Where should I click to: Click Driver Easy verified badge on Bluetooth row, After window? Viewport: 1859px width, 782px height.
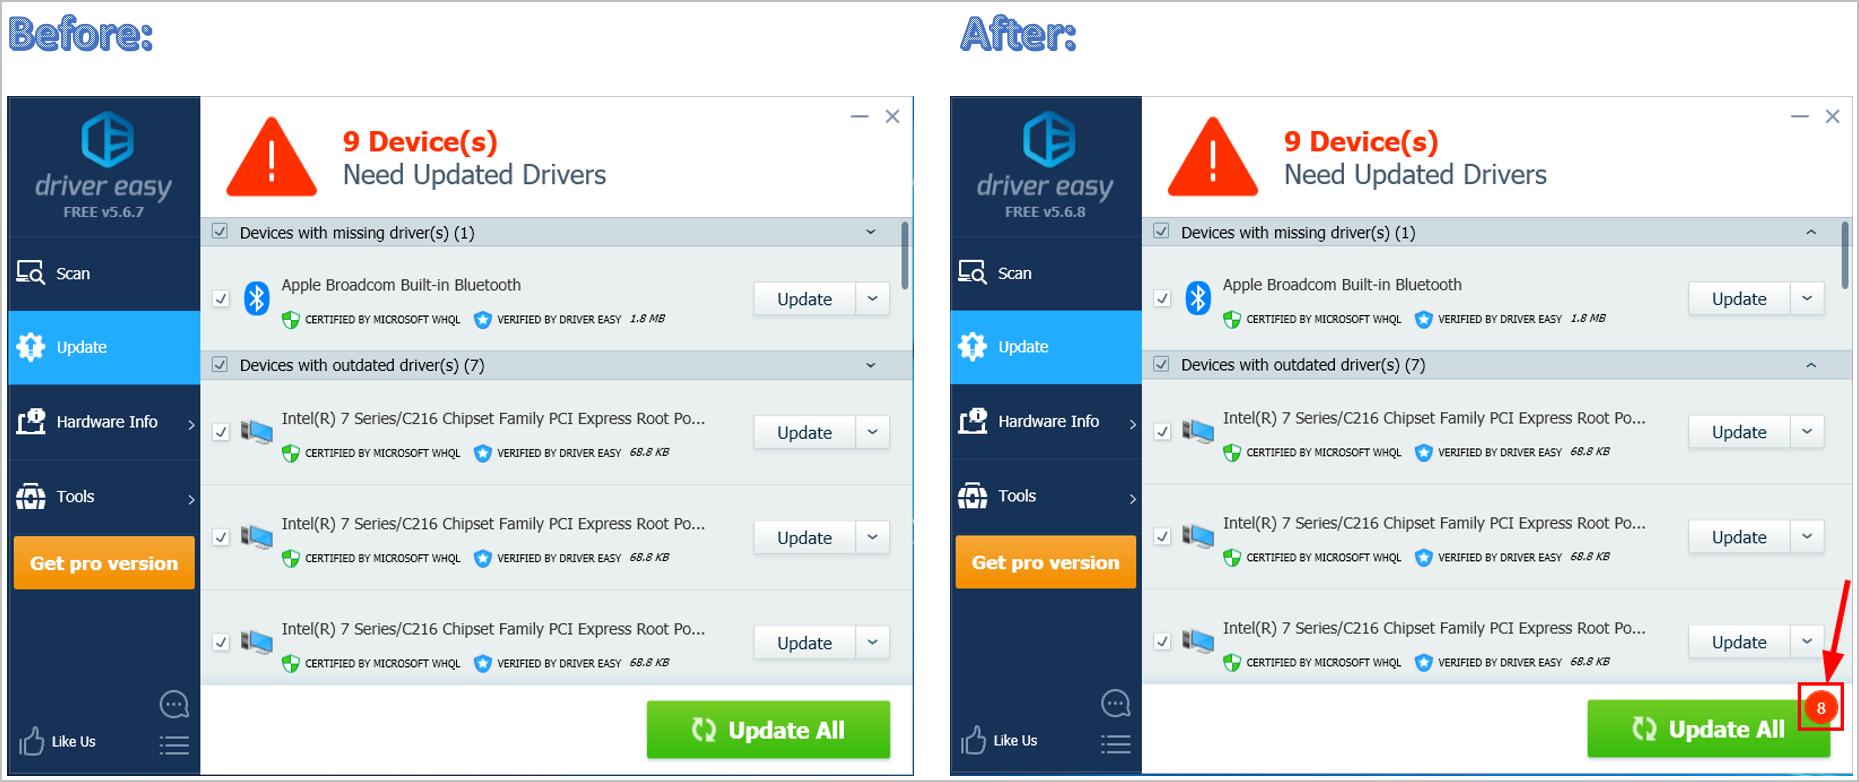pos(1423,319)
